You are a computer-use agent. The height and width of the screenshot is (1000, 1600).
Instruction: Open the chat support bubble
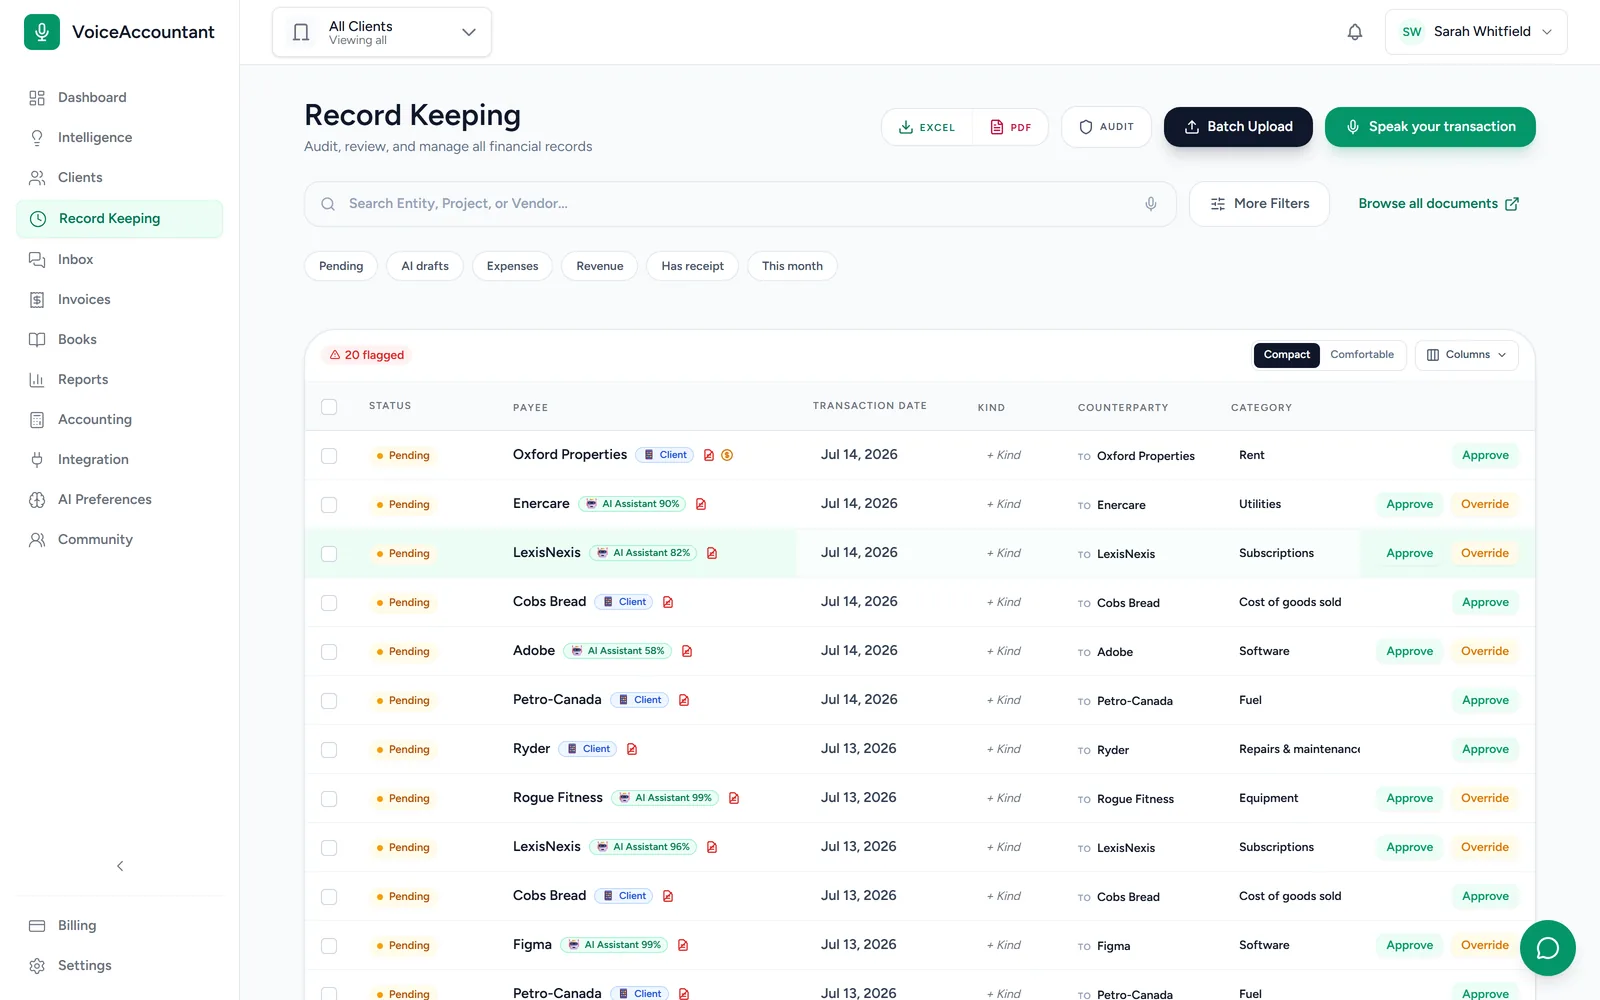(x=1548, y=948)
